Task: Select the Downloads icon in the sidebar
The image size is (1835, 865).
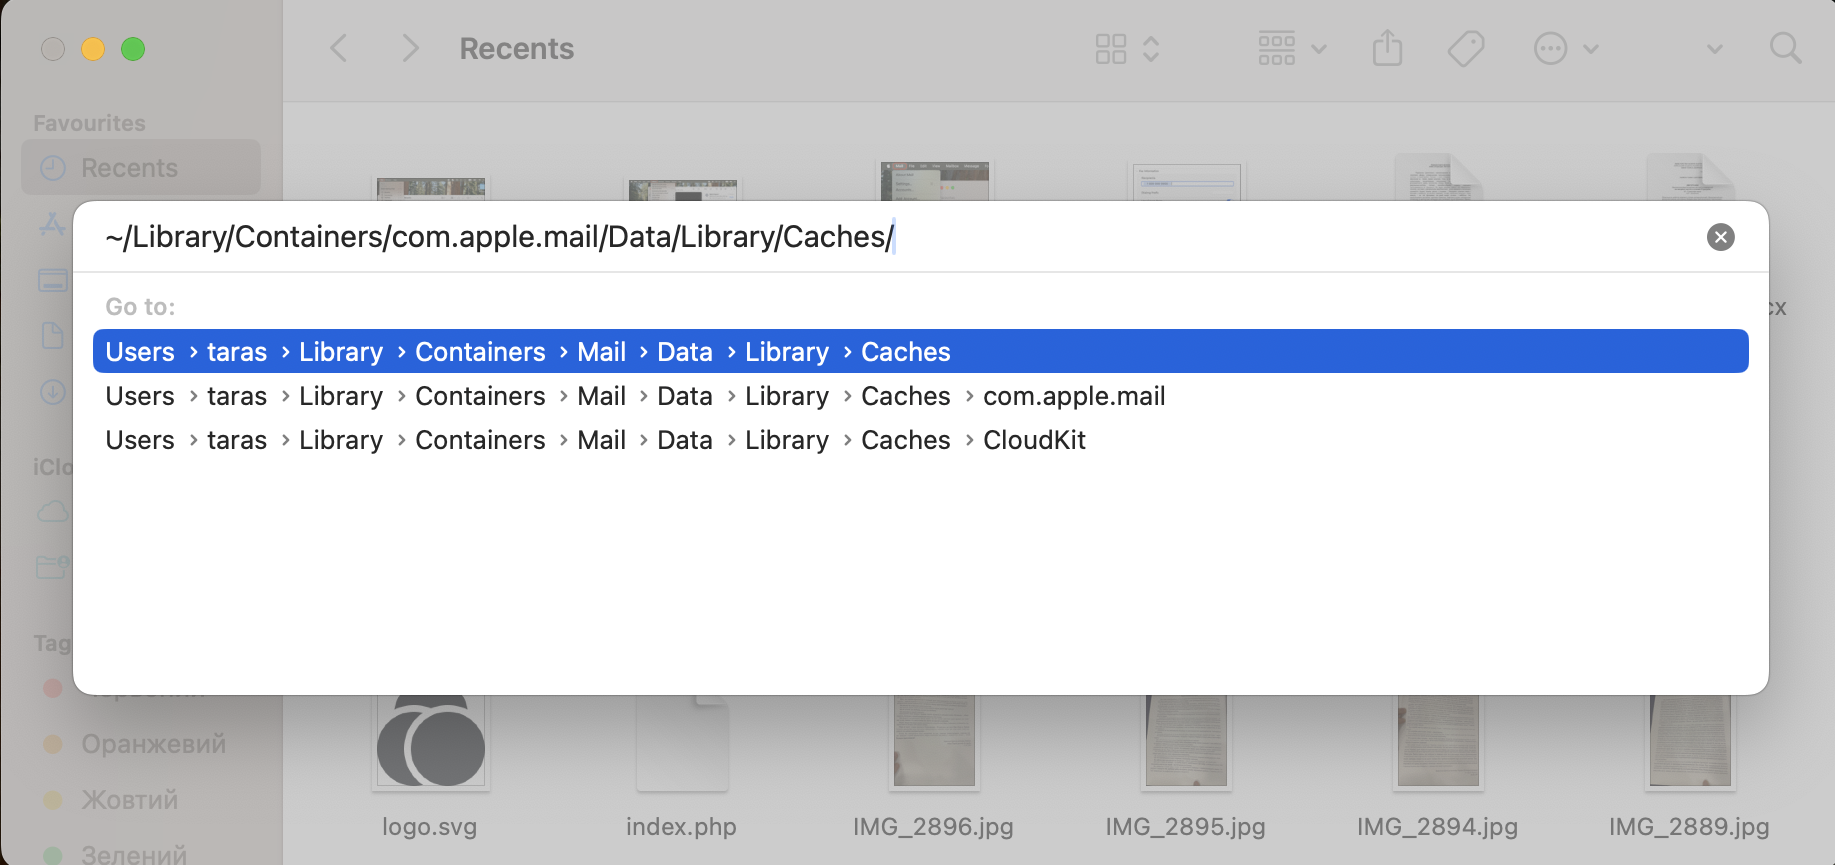Action: [52, 392]
